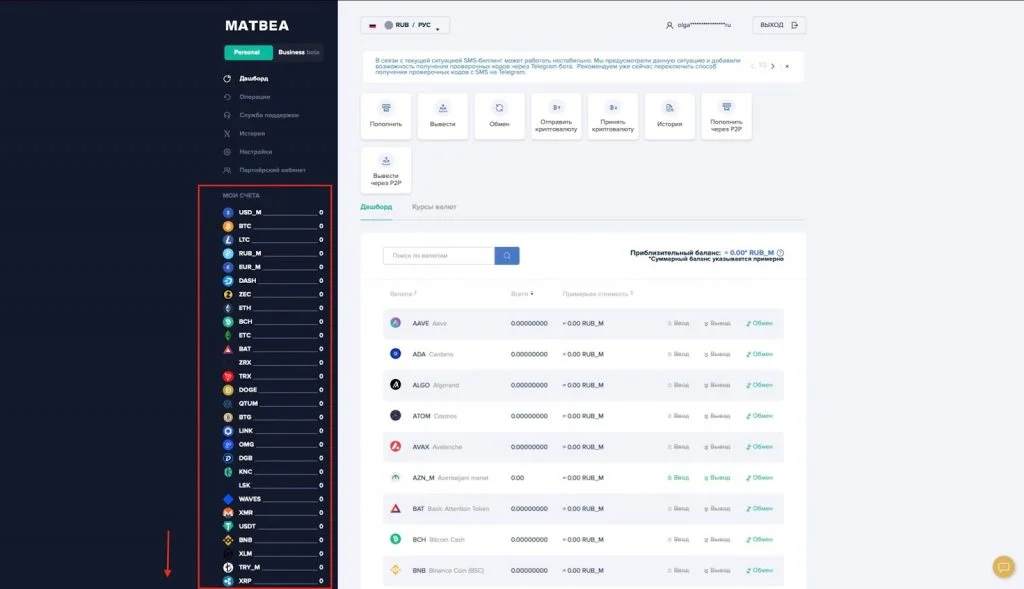Image resolution: width=1024 pixels, height=589 pixels.
Task: Click the MATBEA logo
Action: tap(257, 25)
